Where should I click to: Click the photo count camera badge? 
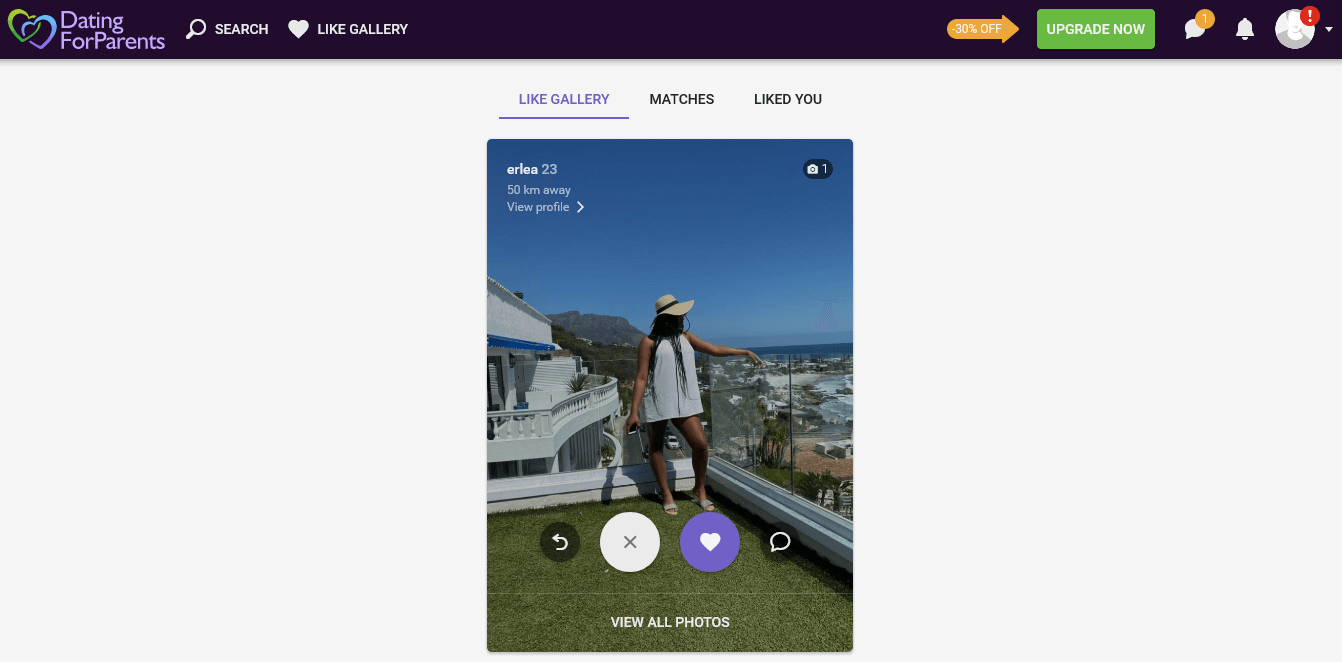pos(817,170)
